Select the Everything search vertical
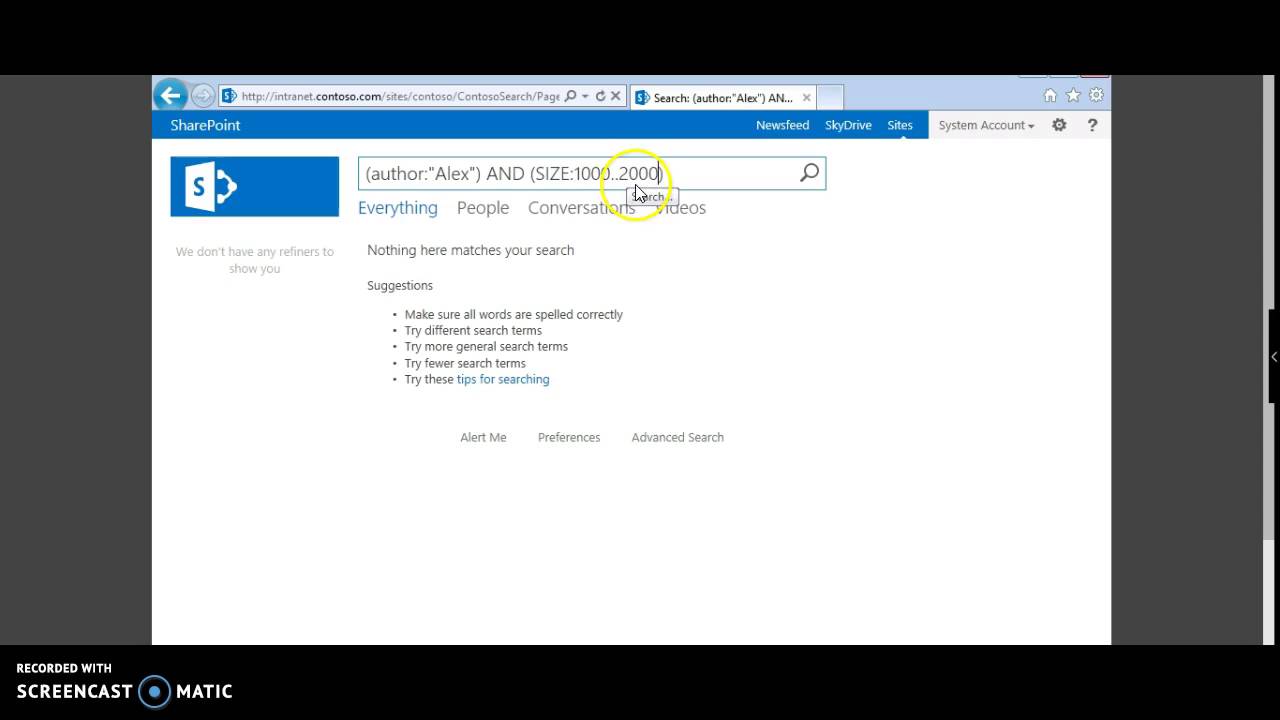This screenshot has width=1280, height=720. click(x=398, y=208)
